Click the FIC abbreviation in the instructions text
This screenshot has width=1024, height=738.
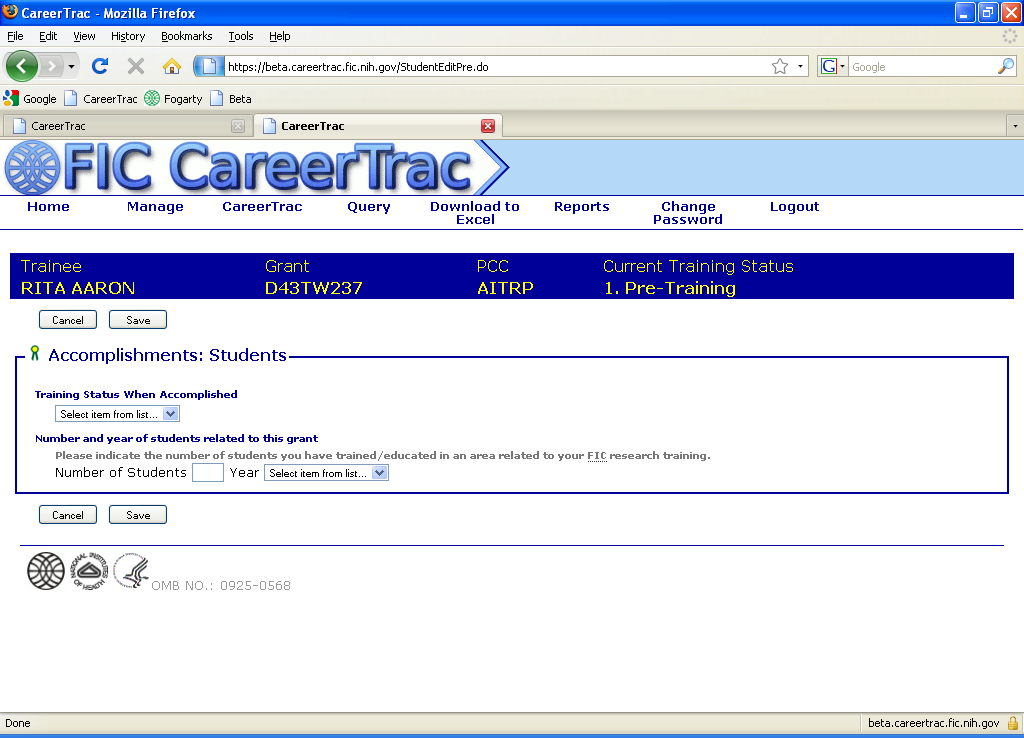(597, 455)
